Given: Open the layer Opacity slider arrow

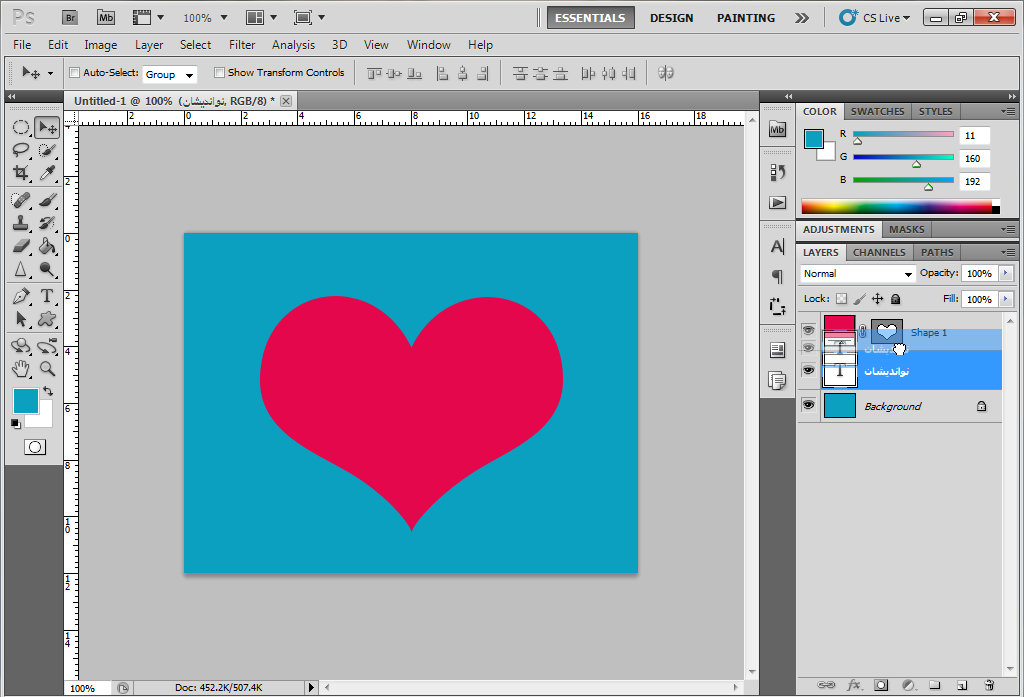Looking at the screenshot, I should (1005, 274).
